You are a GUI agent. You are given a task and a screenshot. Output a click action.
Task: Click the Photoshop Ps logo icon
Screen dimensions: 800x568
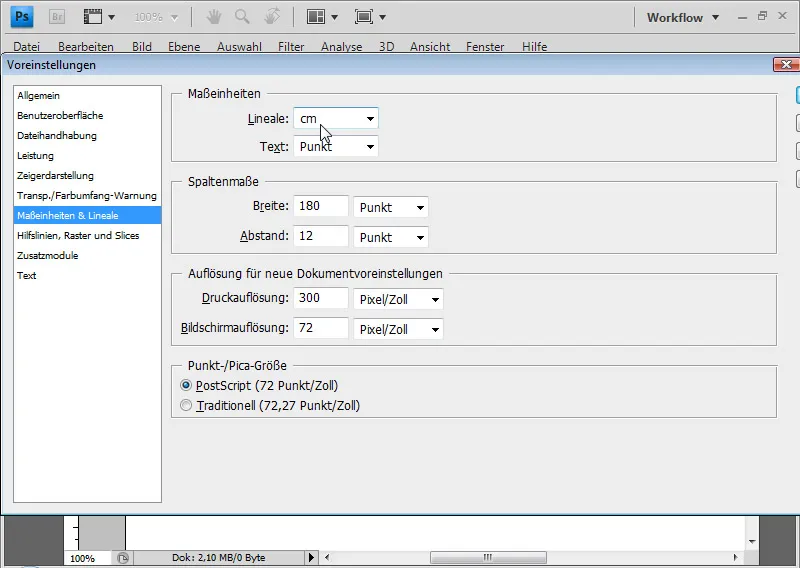coord(22,17)
